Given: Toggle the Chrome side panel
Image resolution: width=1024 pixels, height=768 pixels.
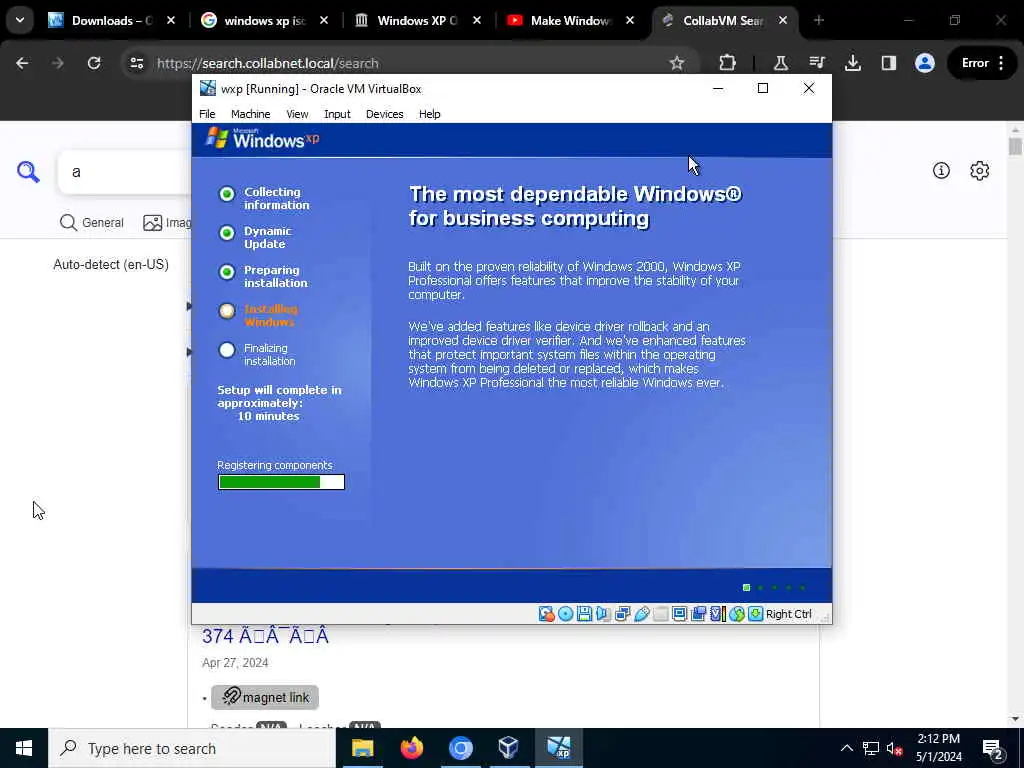Looking at the screenshot, I should pyautogui.click(x=889, y=63).
